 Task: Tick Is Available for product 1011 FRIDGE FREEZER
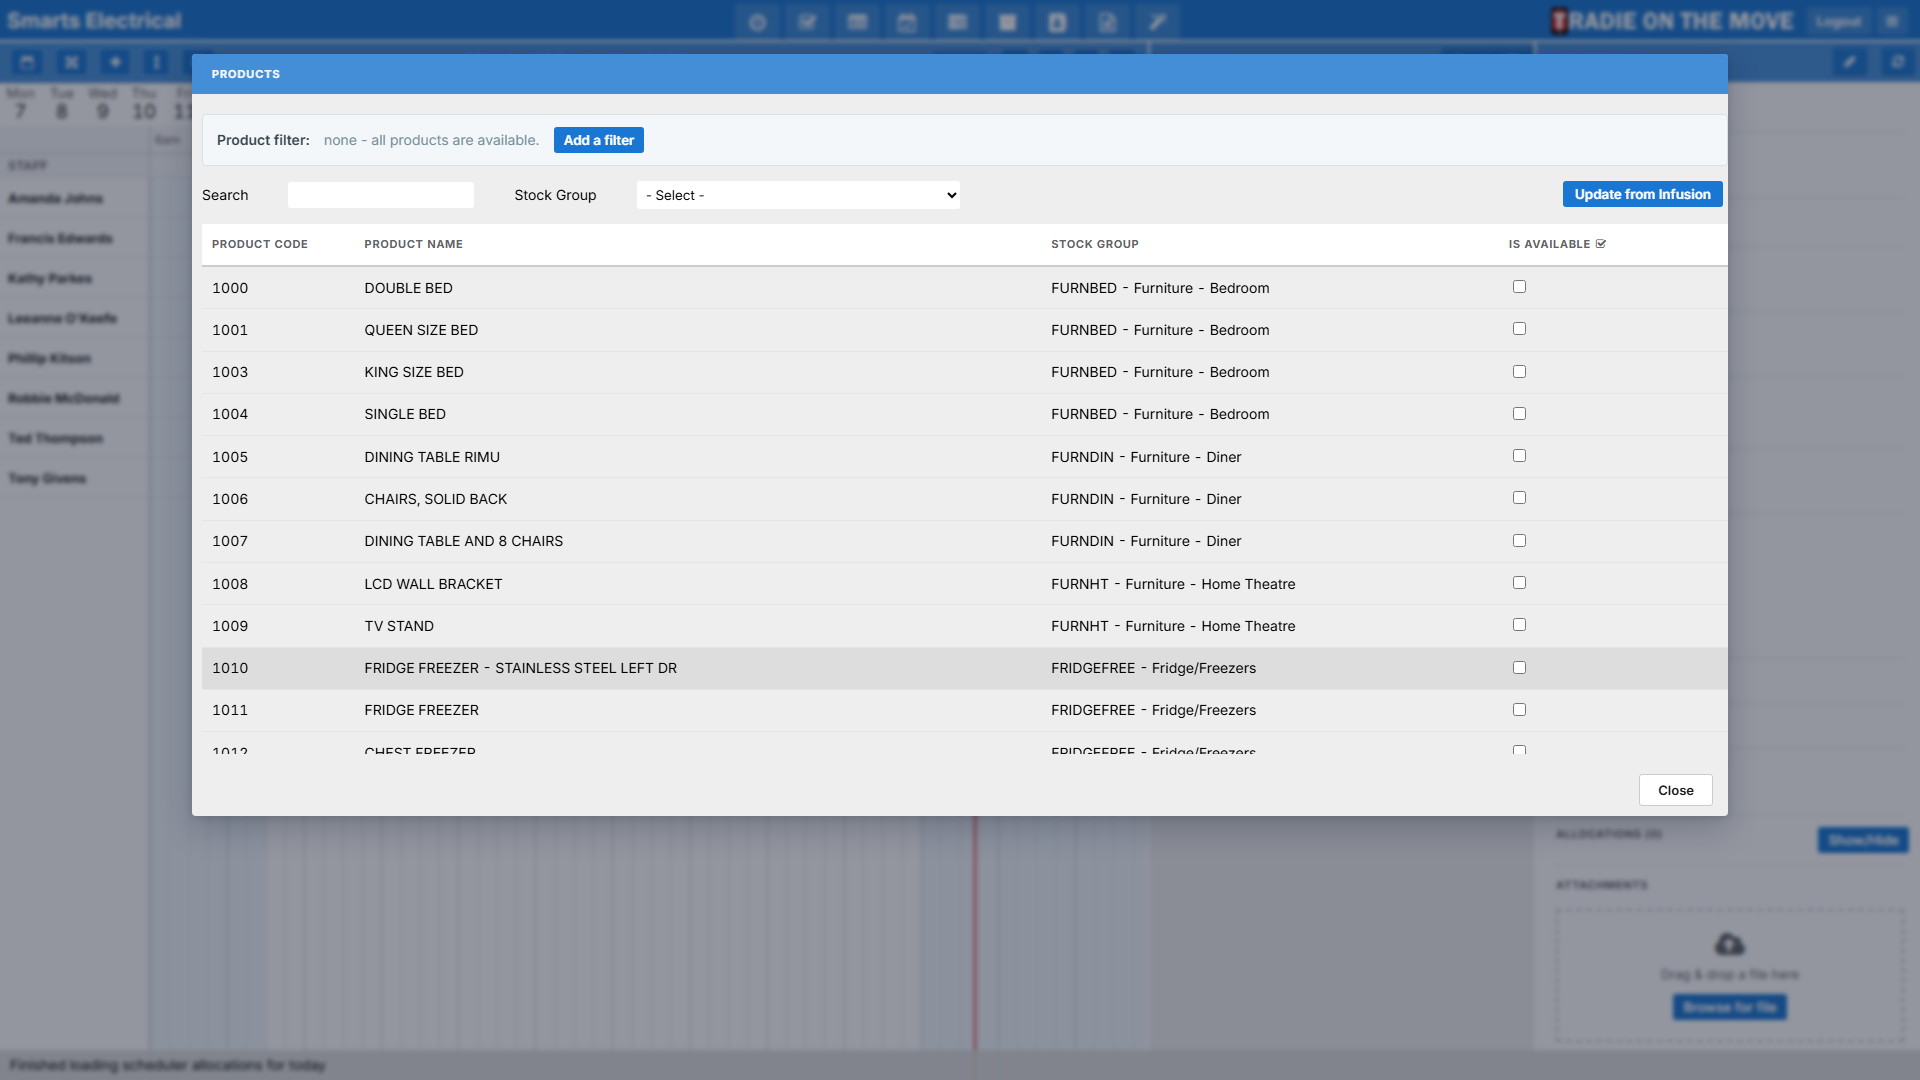1519,710
